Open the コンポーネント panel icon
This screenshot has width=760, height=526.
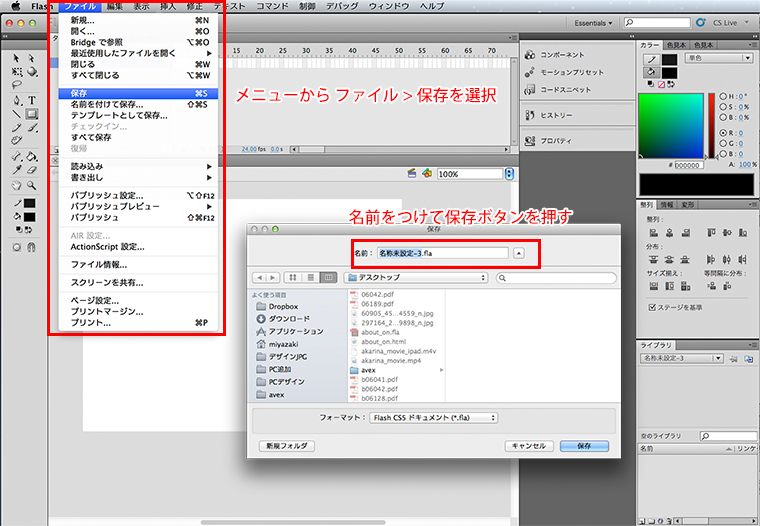click(x=530, y=55)
